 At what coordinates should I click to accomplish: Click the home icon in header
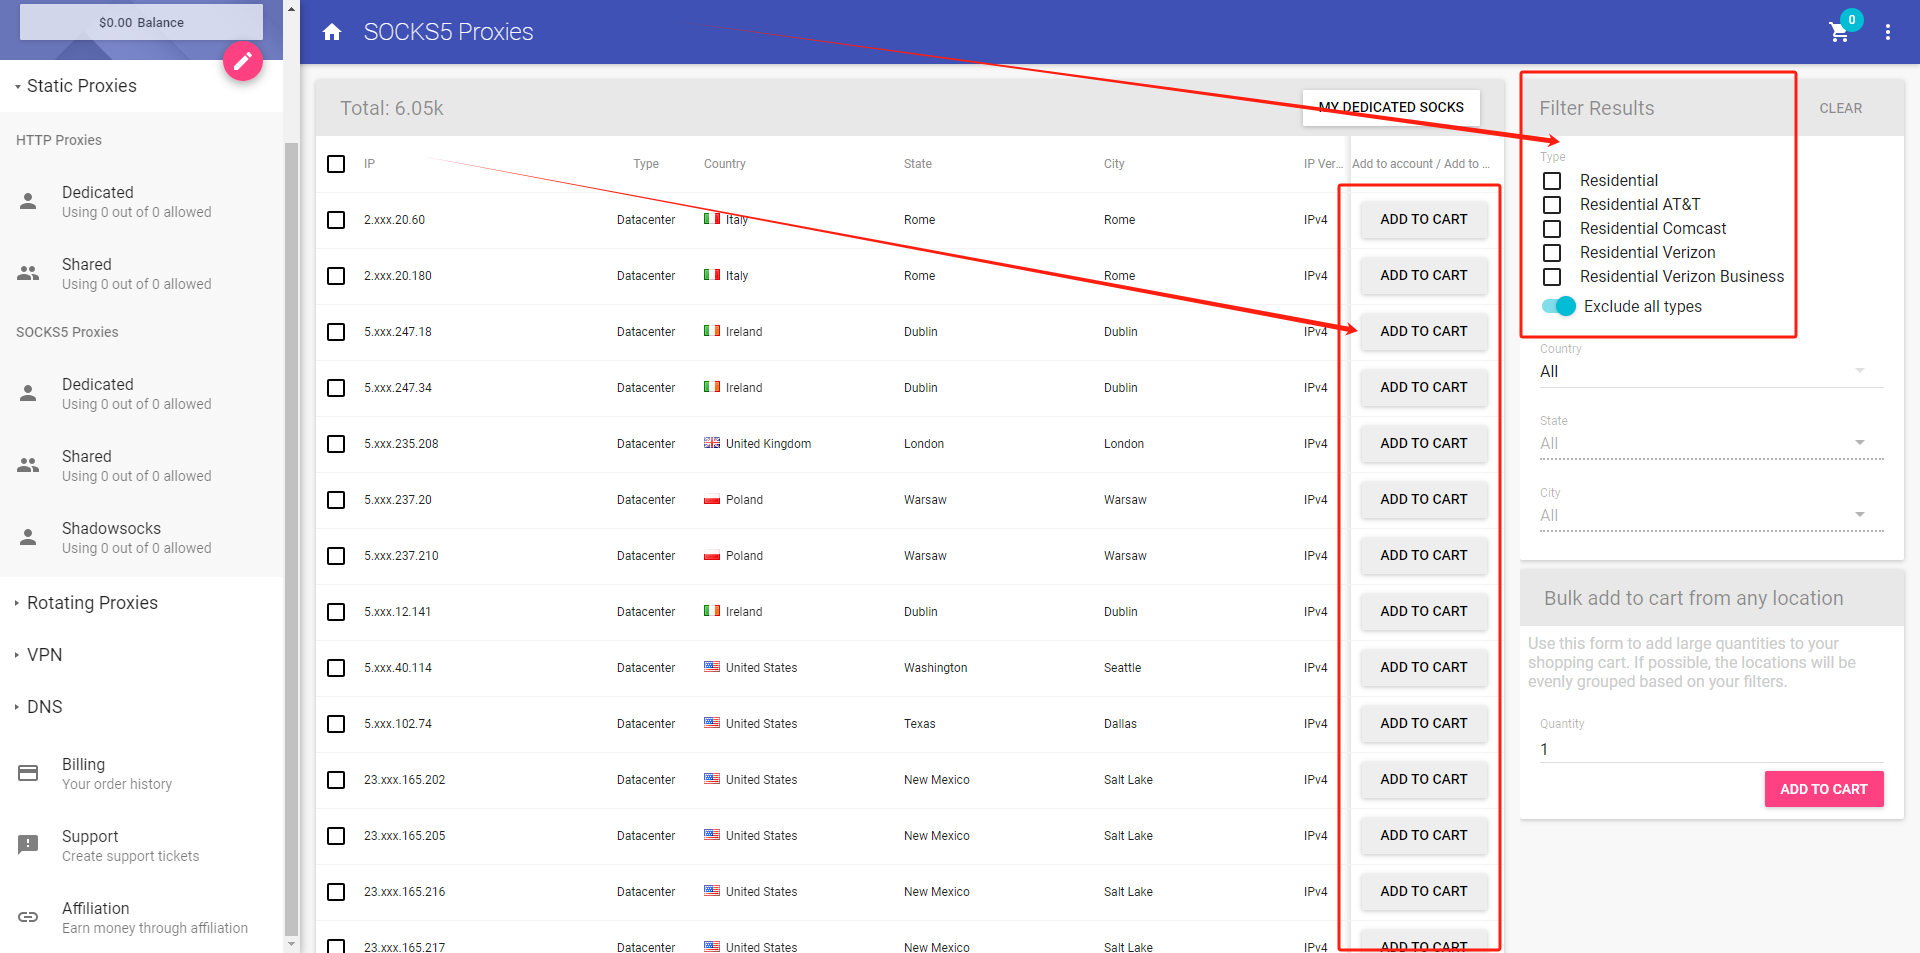(x=332, y=32)
